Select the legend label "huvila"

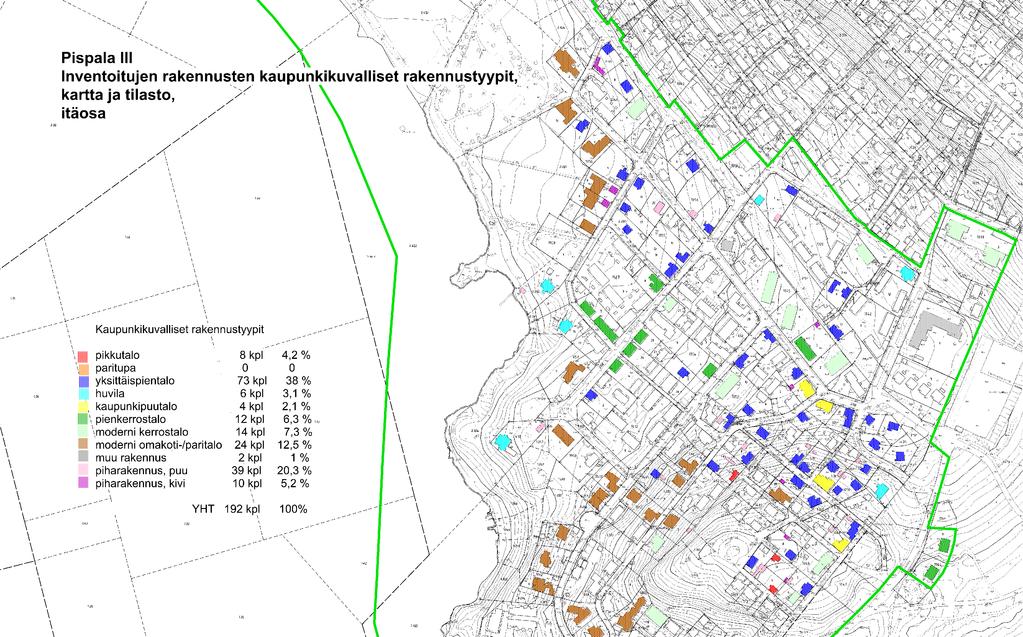(x=110, y=394)
